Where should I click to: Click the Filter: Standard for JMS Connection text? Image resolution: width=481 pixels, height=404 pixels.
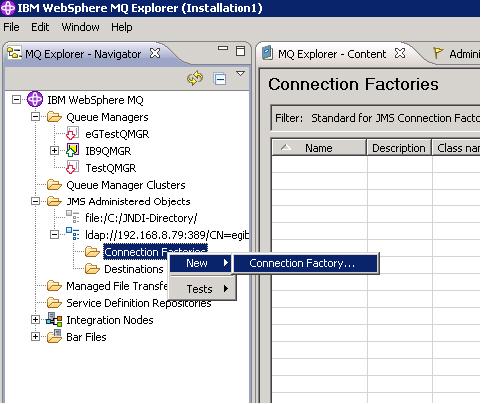pos(377,118)
